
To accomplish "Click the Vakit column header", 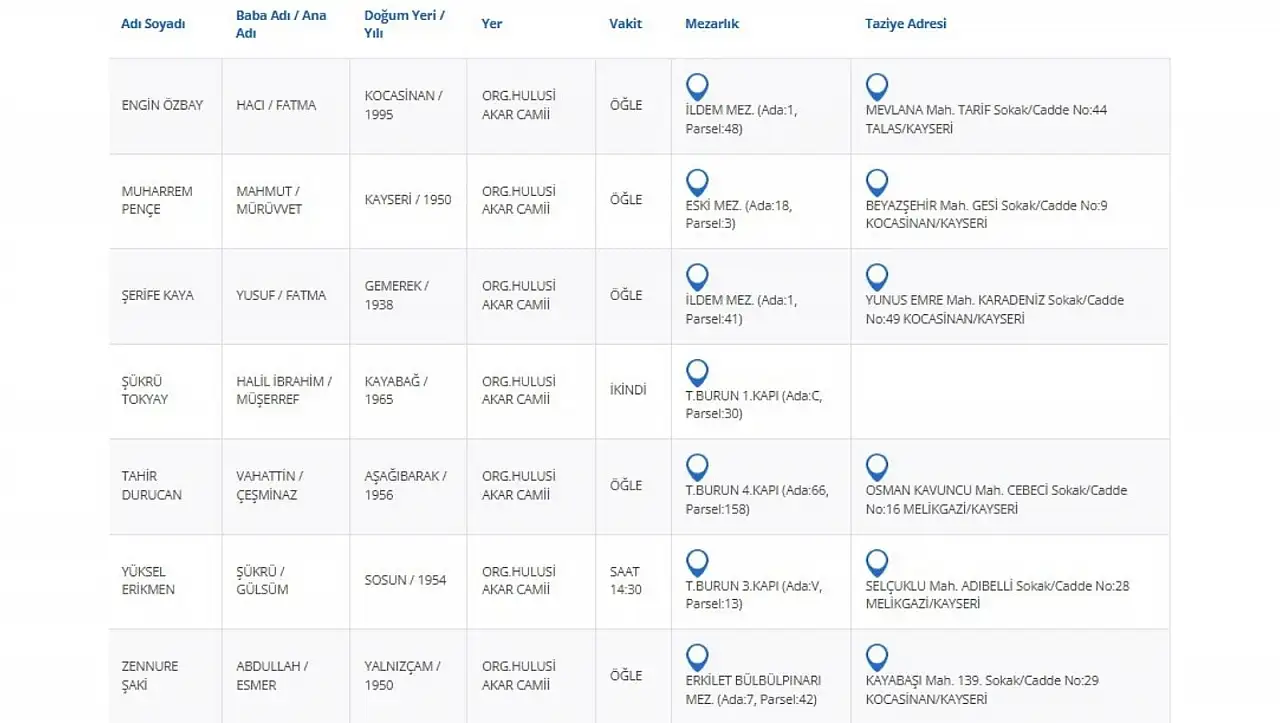I will pos(626,24).
